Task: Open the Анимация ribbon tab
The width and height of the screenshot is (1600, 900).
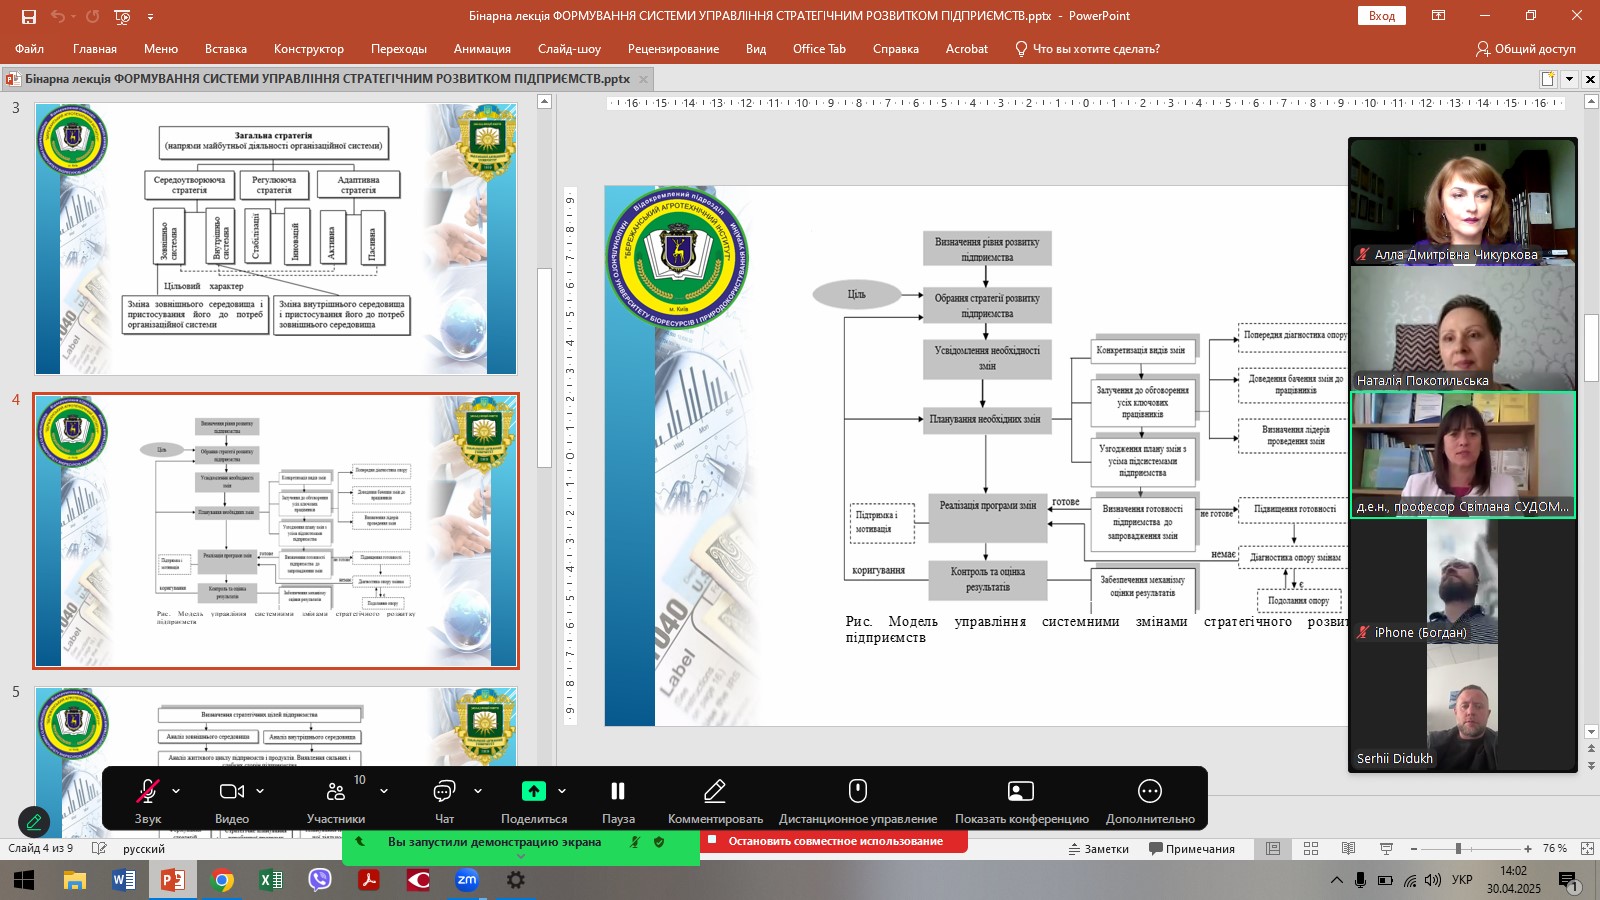Action: pyautogui.click(x=482, y=49)
